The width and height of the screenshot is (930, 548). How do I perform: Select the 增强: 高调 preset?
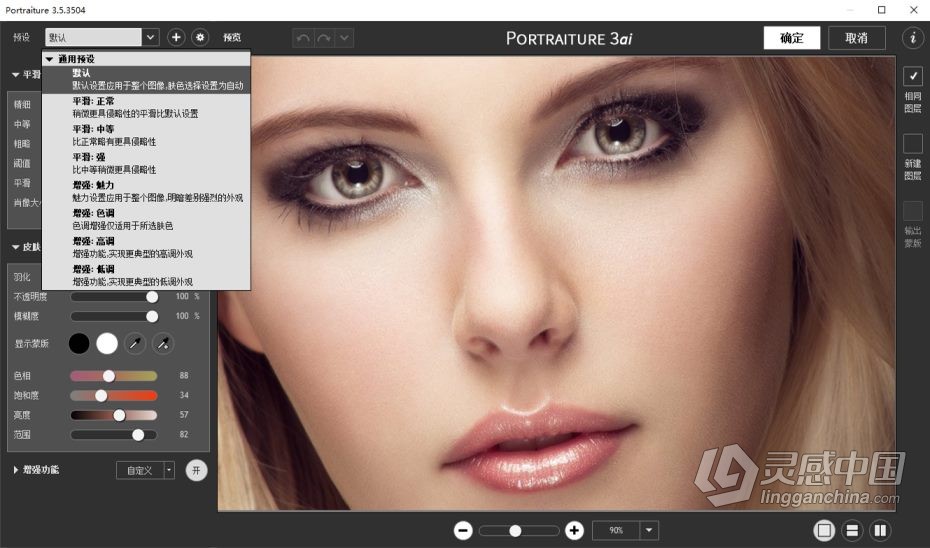146,247
